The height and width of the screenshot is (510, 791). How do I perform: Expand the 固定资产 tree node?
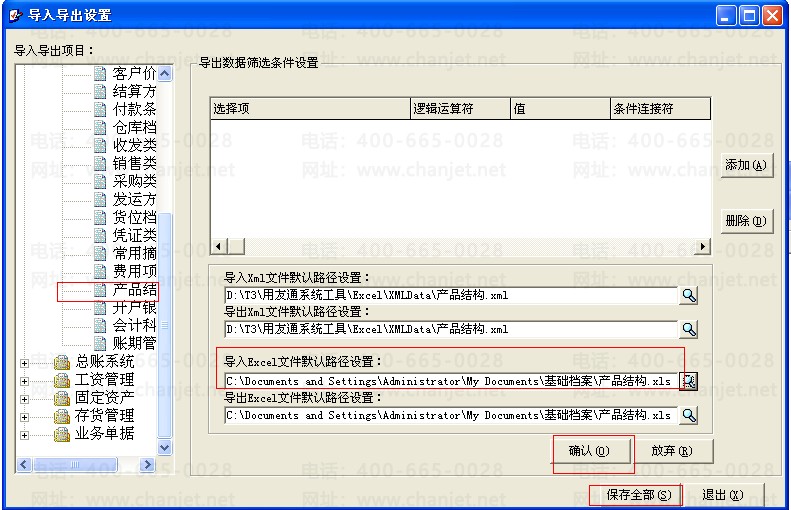click(24, 400)
